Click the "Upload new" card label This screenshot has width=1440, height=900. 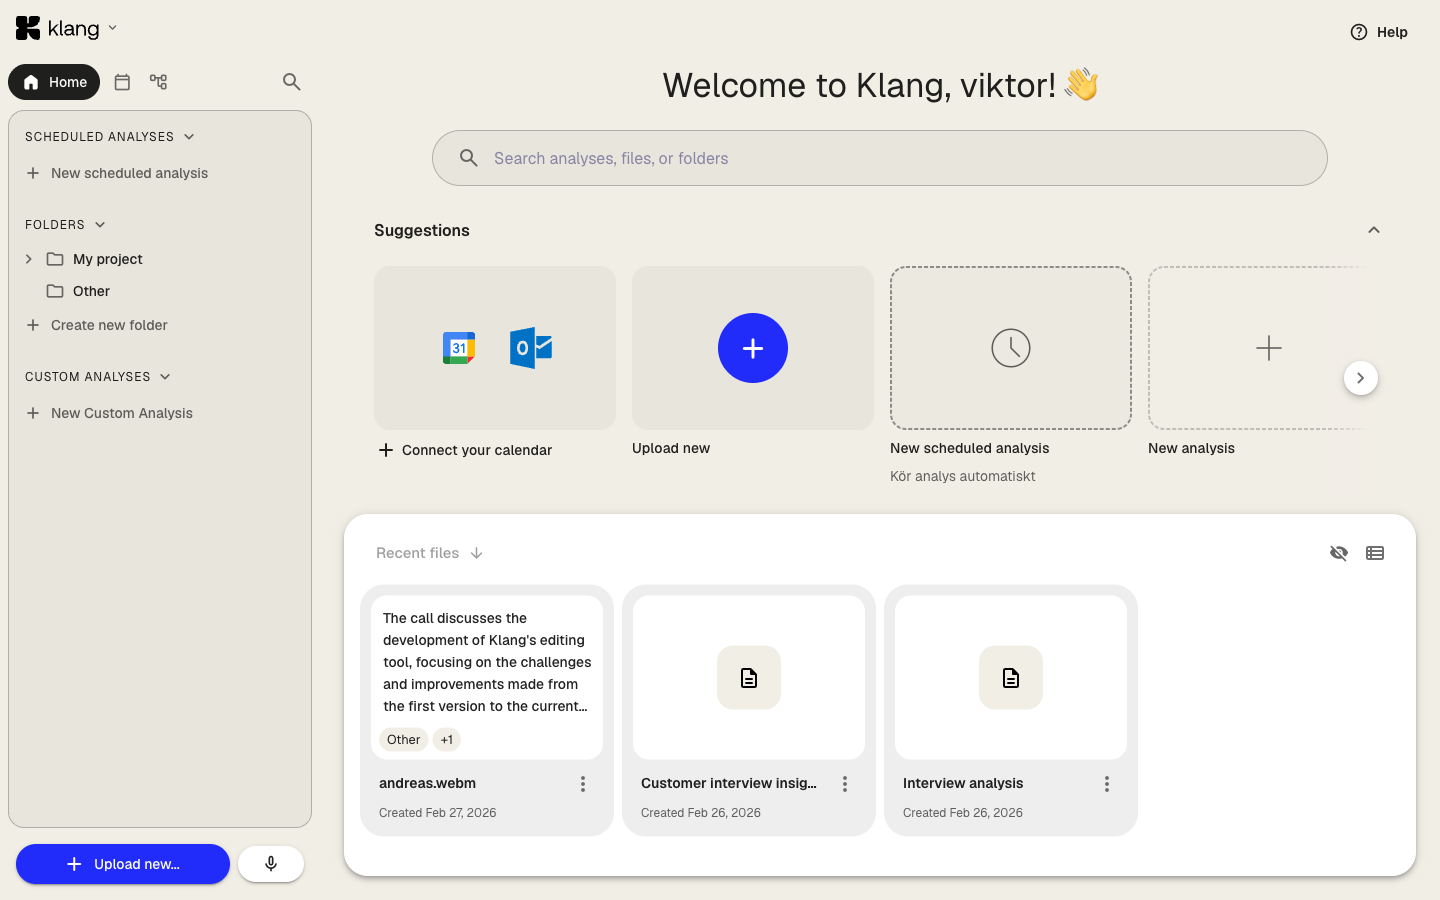coord(671,448)
